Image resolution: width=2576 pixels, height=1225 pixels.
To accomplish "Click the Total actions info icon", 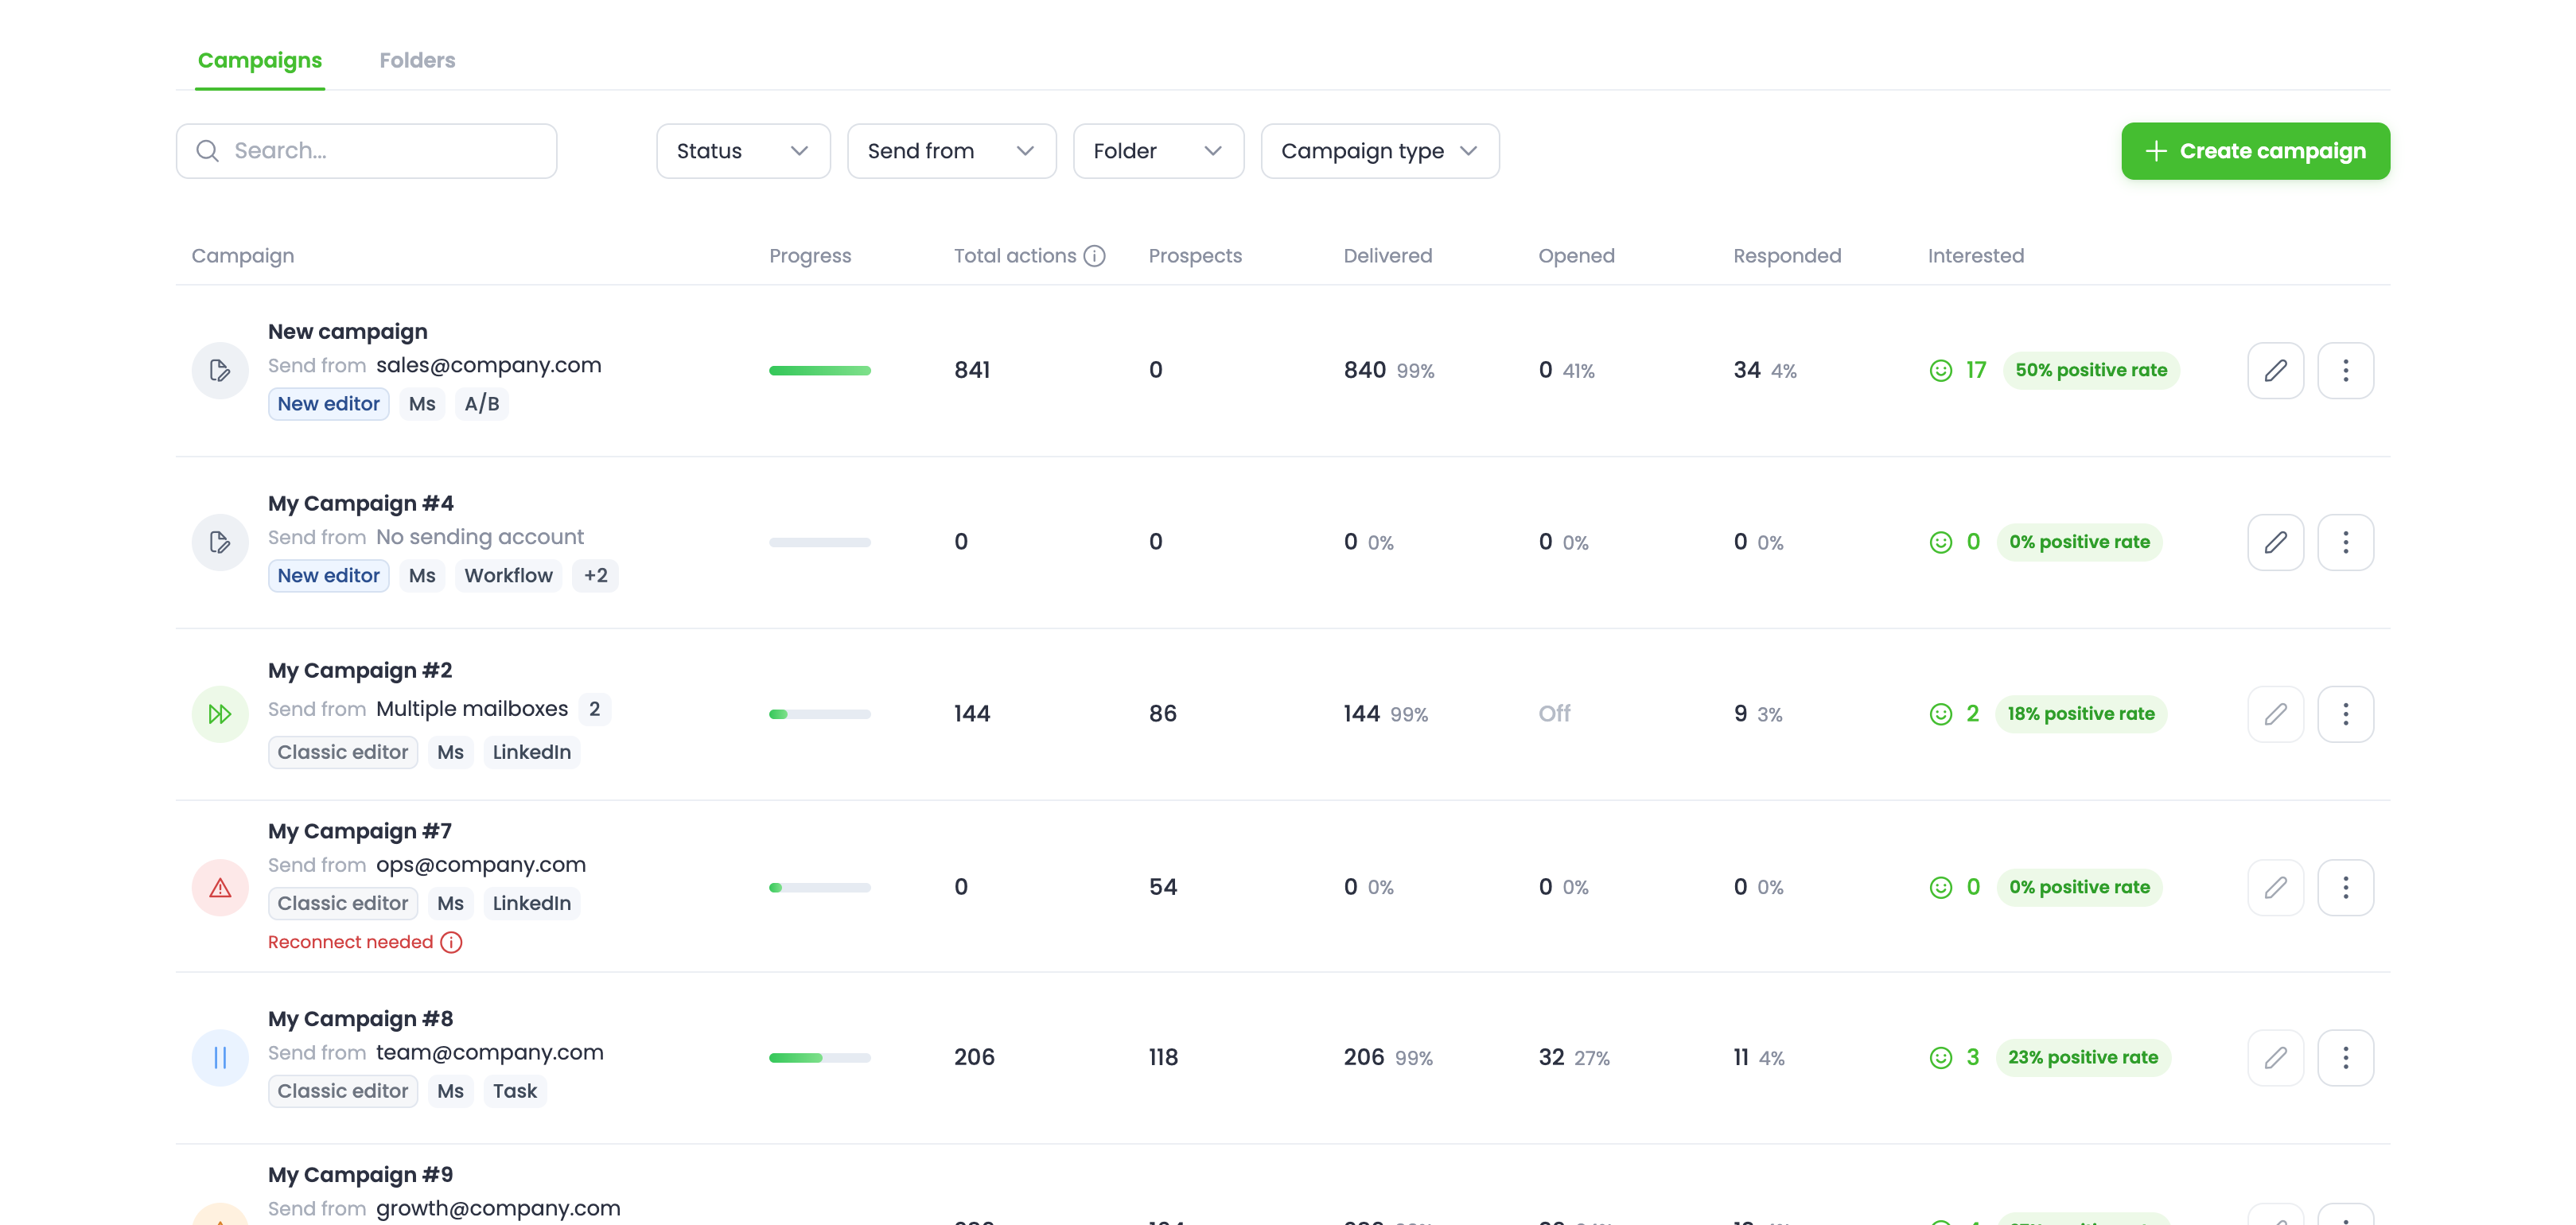I will (x=1095, y=256).
